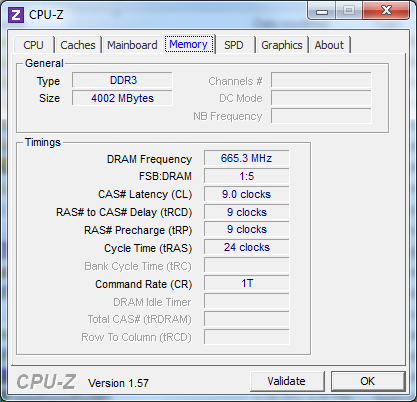
Task: Close the CPU-Z window
Action: point(386,10)
